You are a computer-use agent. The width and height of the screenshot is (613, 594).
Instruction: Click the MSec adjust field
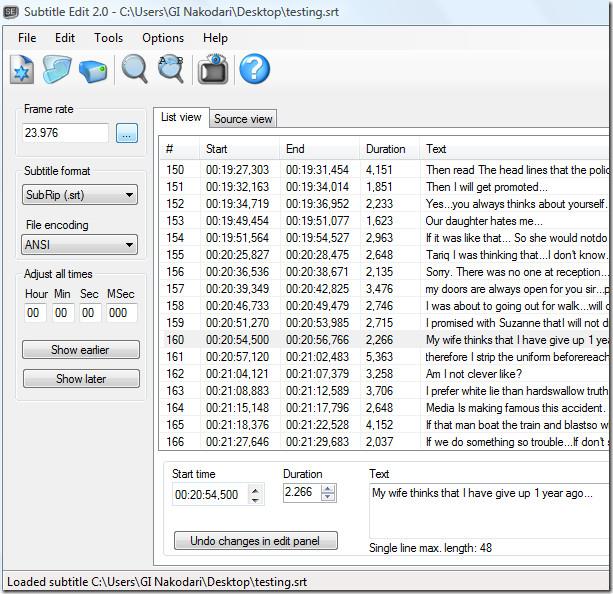point(121,313)
